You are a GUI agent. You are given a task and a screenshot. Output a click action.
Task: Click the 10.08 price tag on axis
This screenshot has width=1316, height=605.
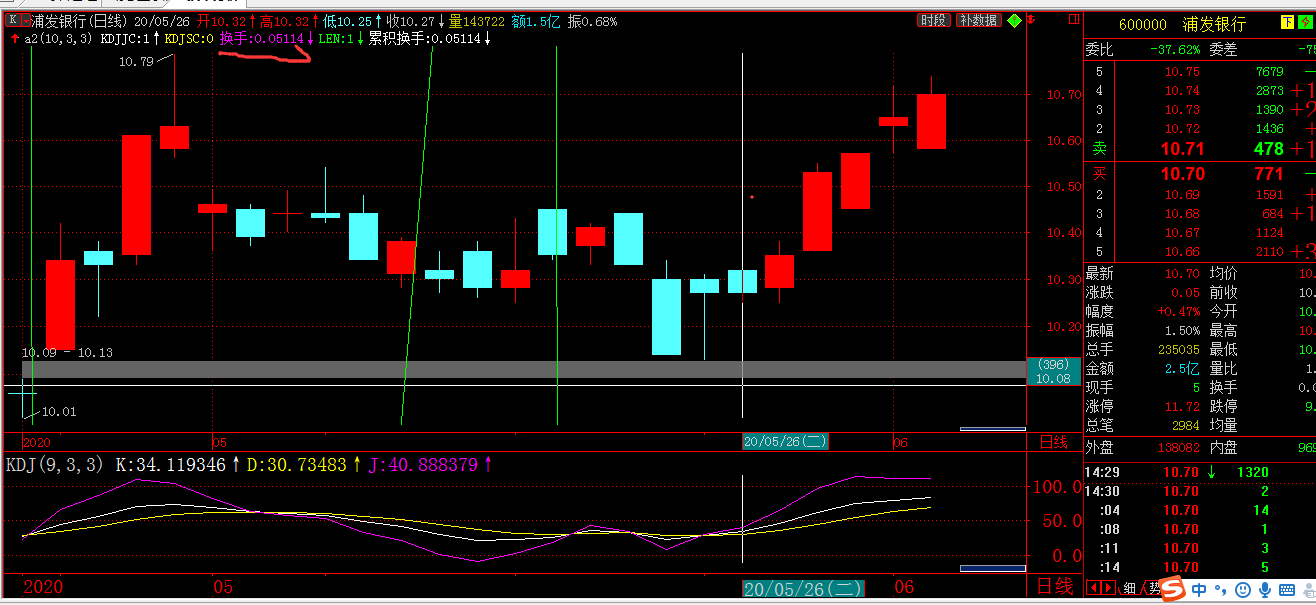(x=1054, y=378)
